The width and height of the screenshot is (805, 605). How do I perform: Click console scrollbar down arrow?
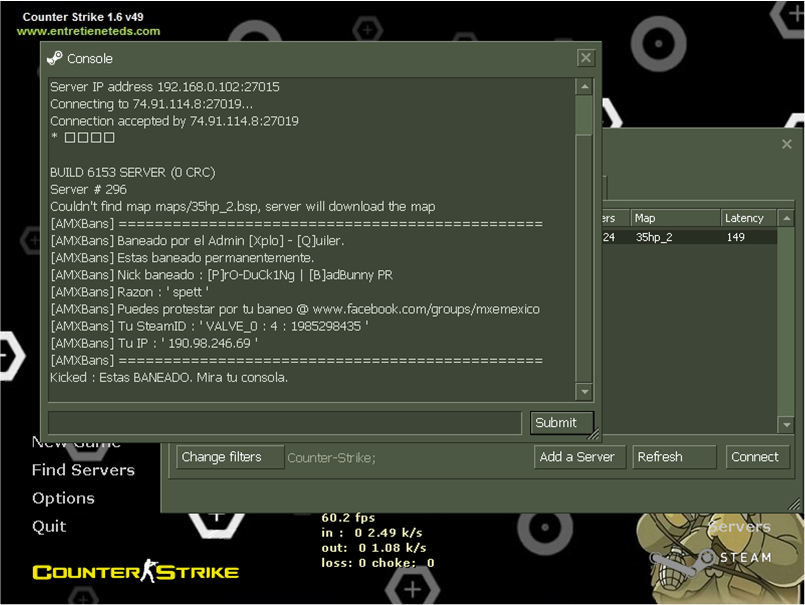[584, 392]
